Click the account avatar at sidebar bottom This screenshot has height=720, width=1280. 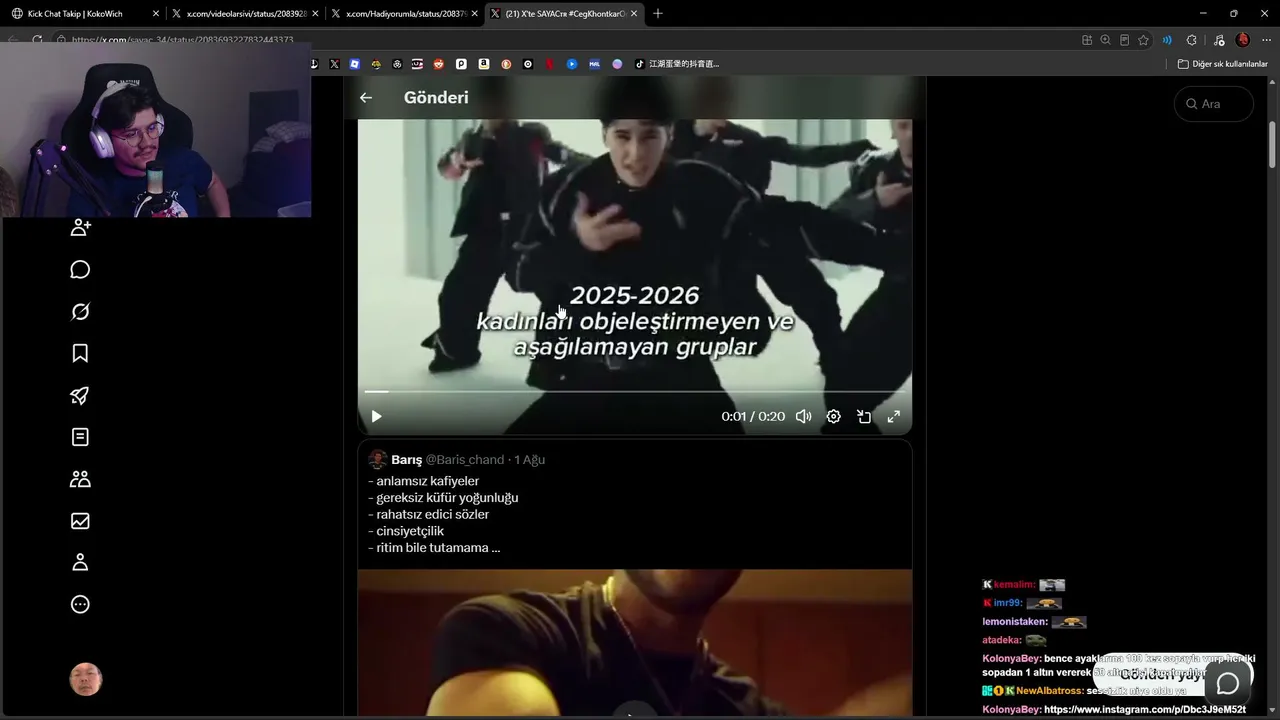pos(86,679)
